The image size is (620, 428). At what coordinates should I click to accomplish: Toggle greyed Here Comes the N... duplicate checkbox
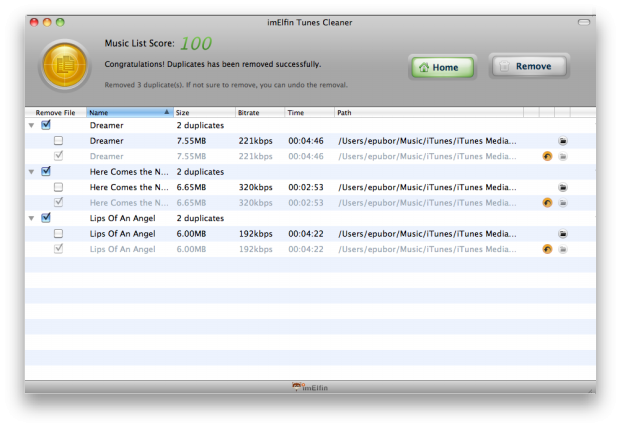coord(59,202)
